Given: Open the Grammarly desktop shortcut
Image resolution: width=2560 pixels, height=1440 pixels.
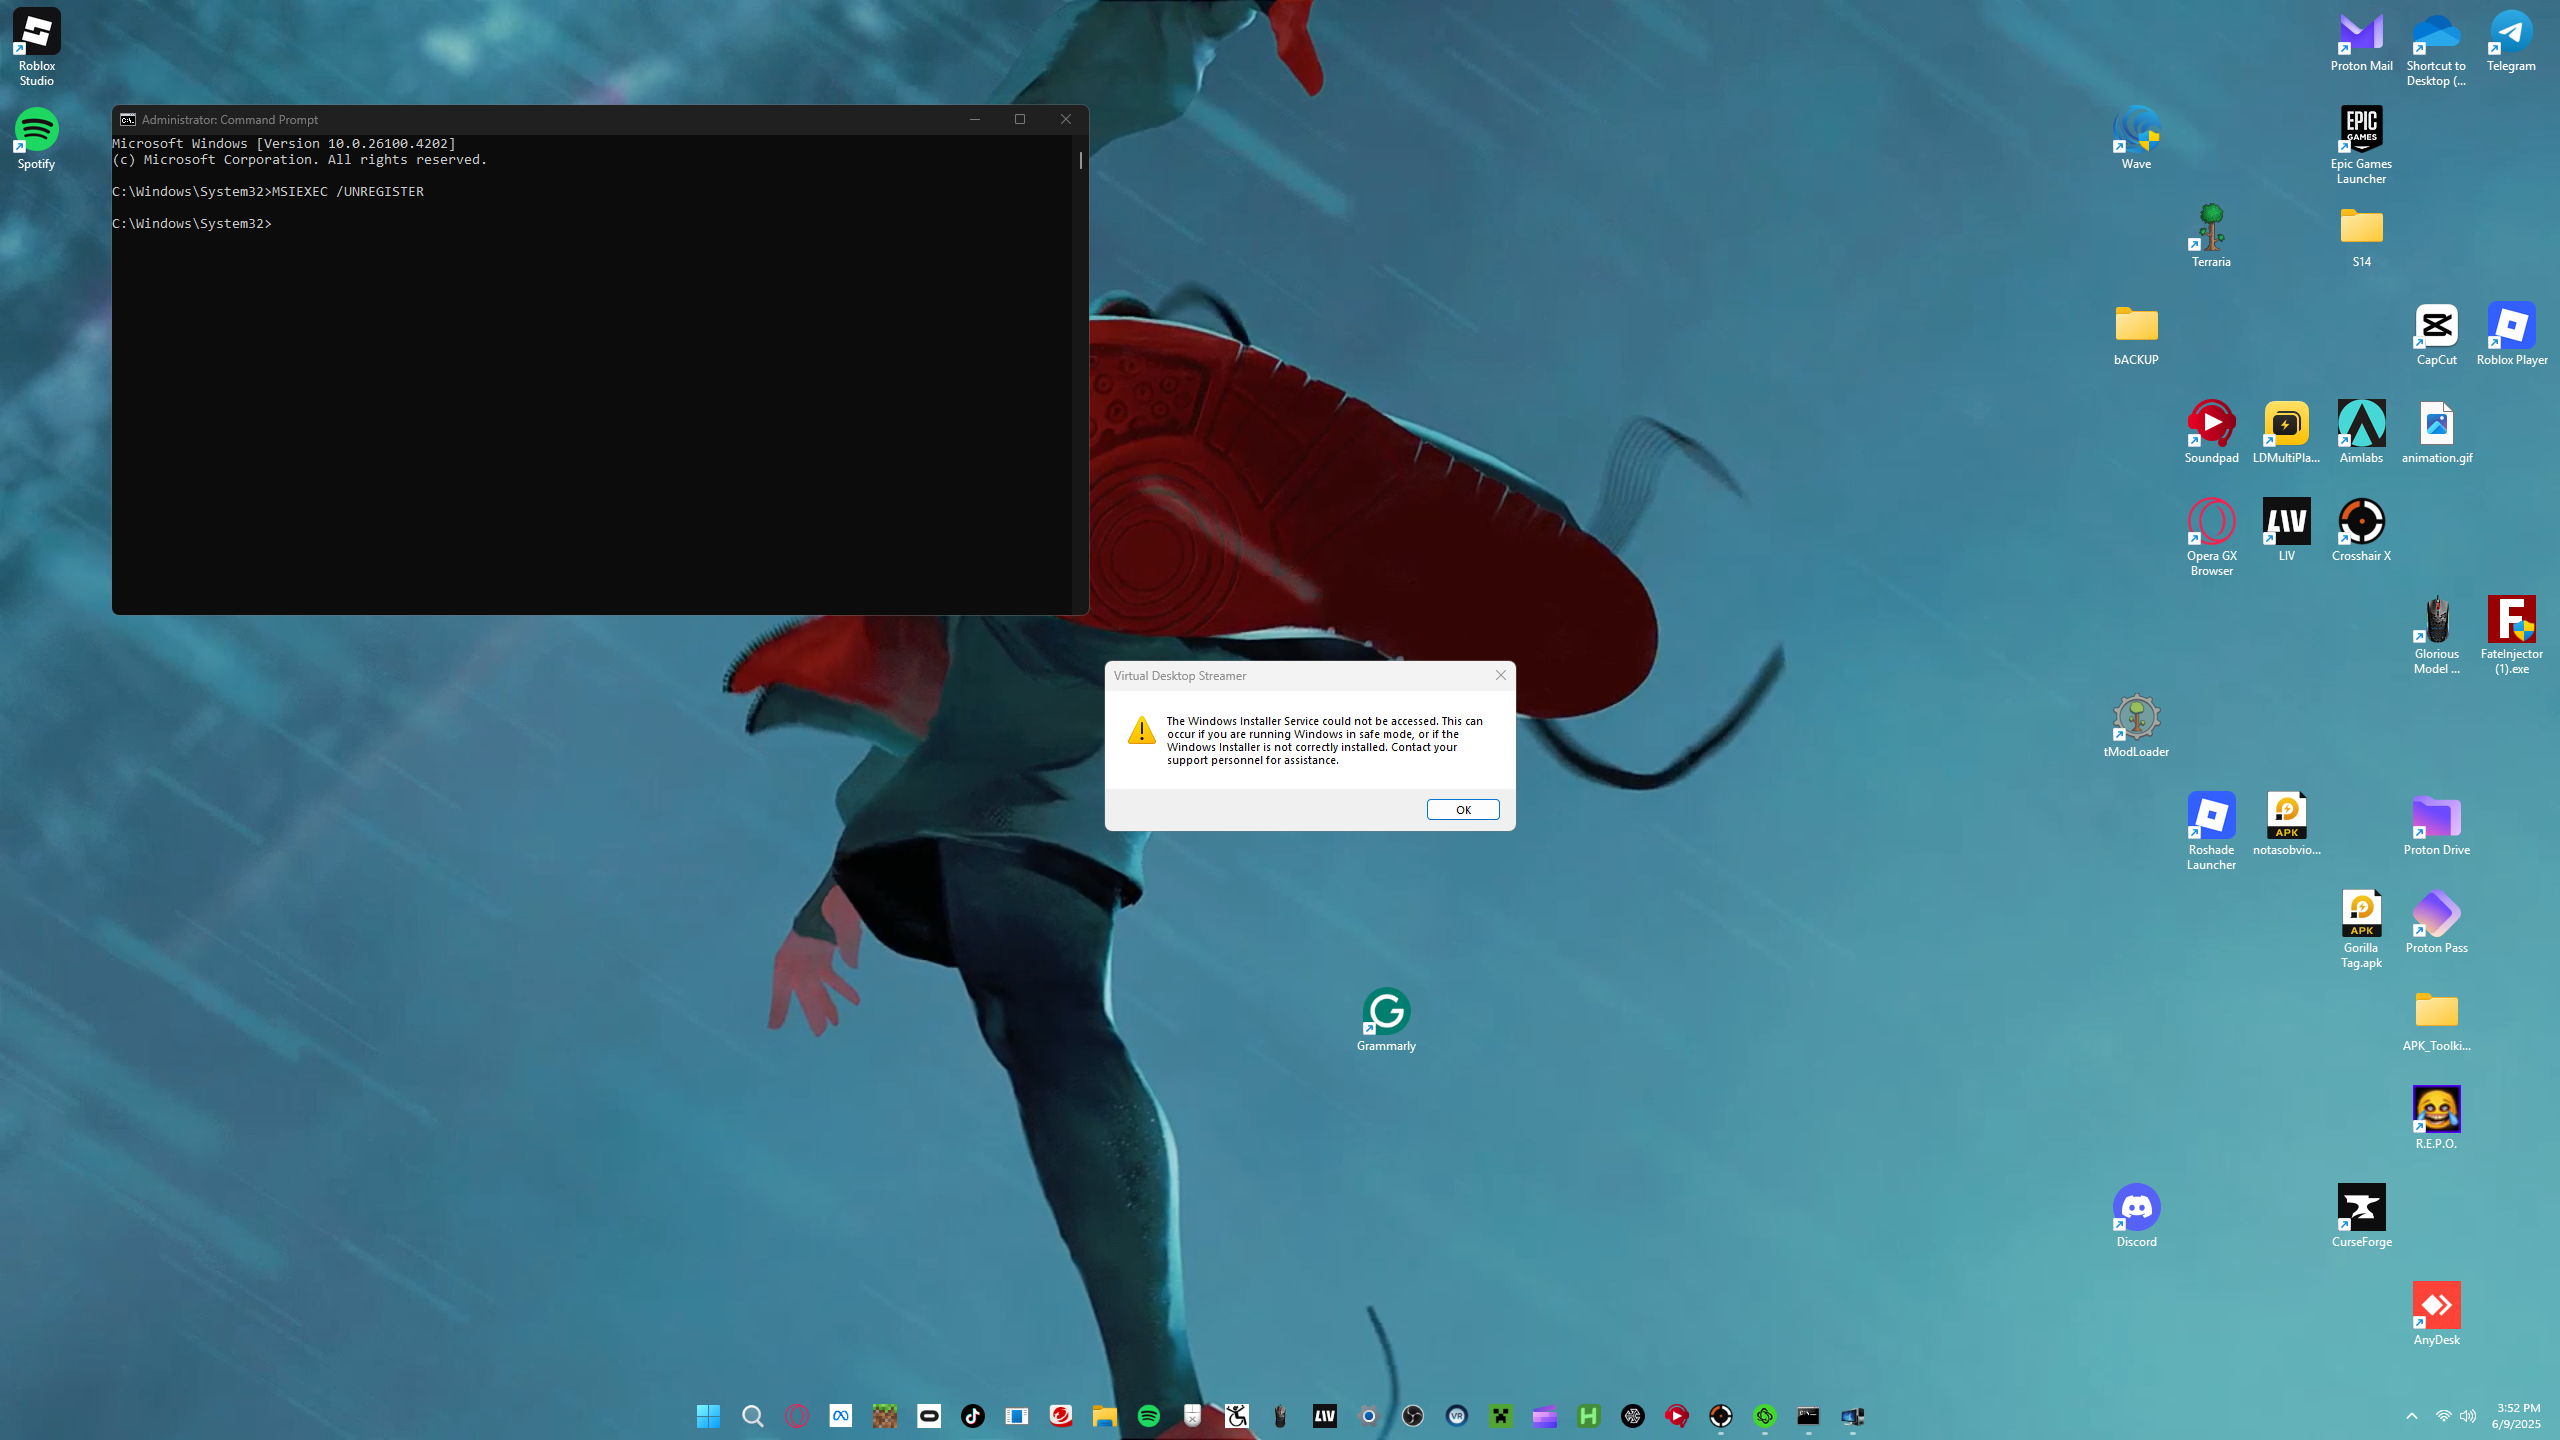Looking at the screenshot, I should pyautogui.click(x=1386, y=1013).
